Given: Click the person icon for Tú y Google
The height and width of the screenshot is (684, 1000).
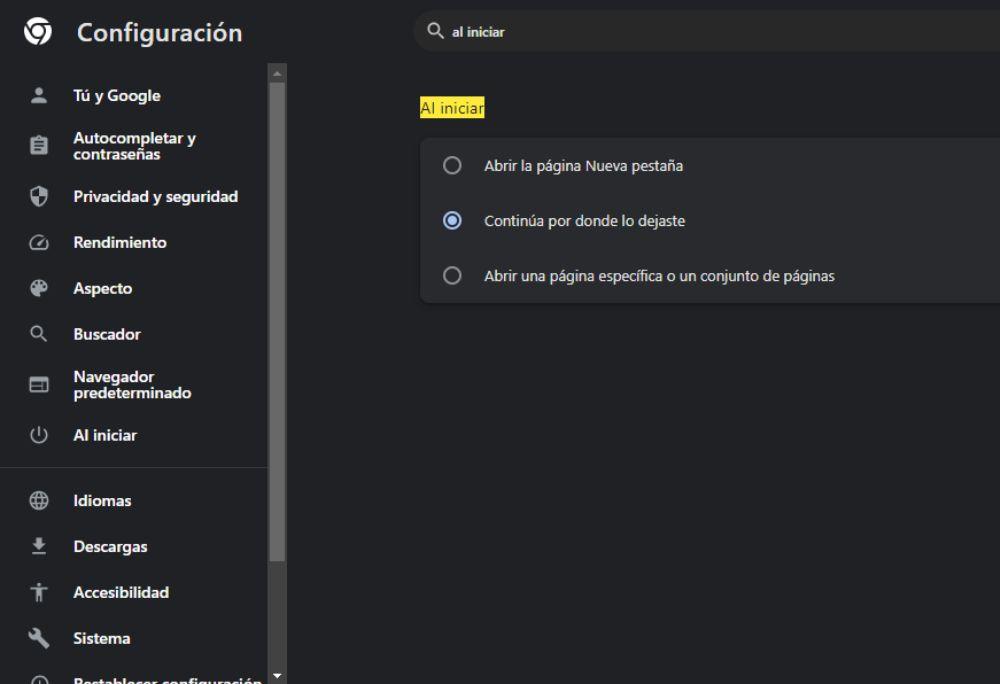Looking at the screenshot, I should click(x=39, y=96).
